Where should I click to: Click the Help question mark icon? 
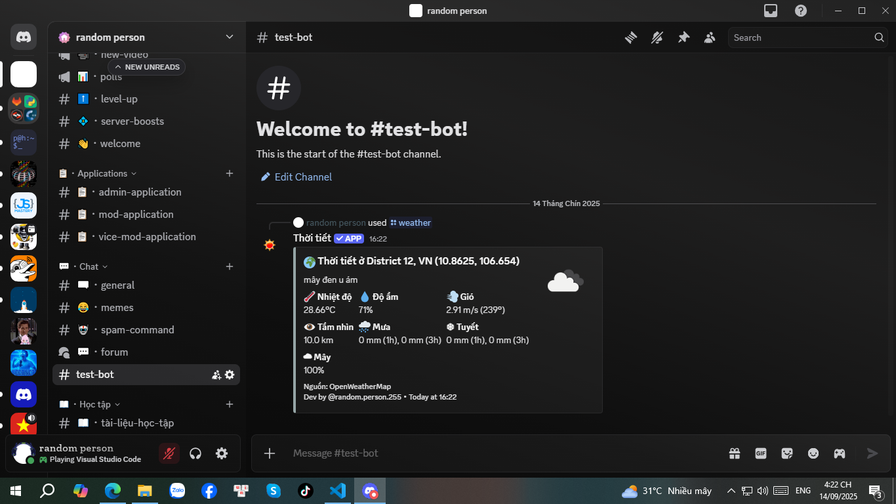pyautogui.click(x=800, y=11)
